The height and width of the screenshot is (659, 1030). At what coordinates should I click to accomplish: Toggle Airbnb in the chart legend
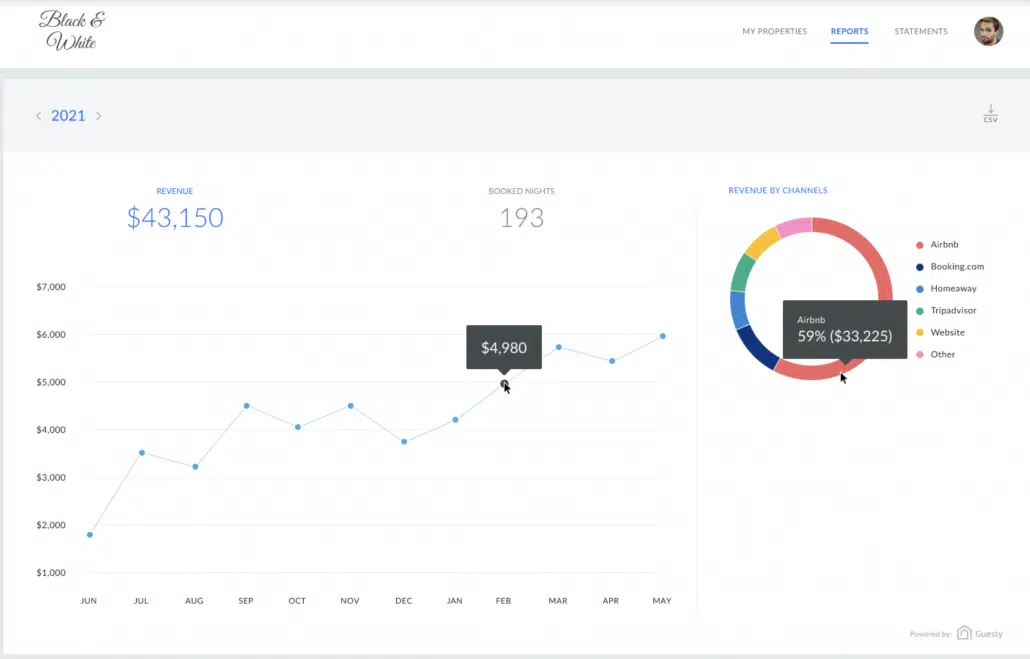[944, 244]
